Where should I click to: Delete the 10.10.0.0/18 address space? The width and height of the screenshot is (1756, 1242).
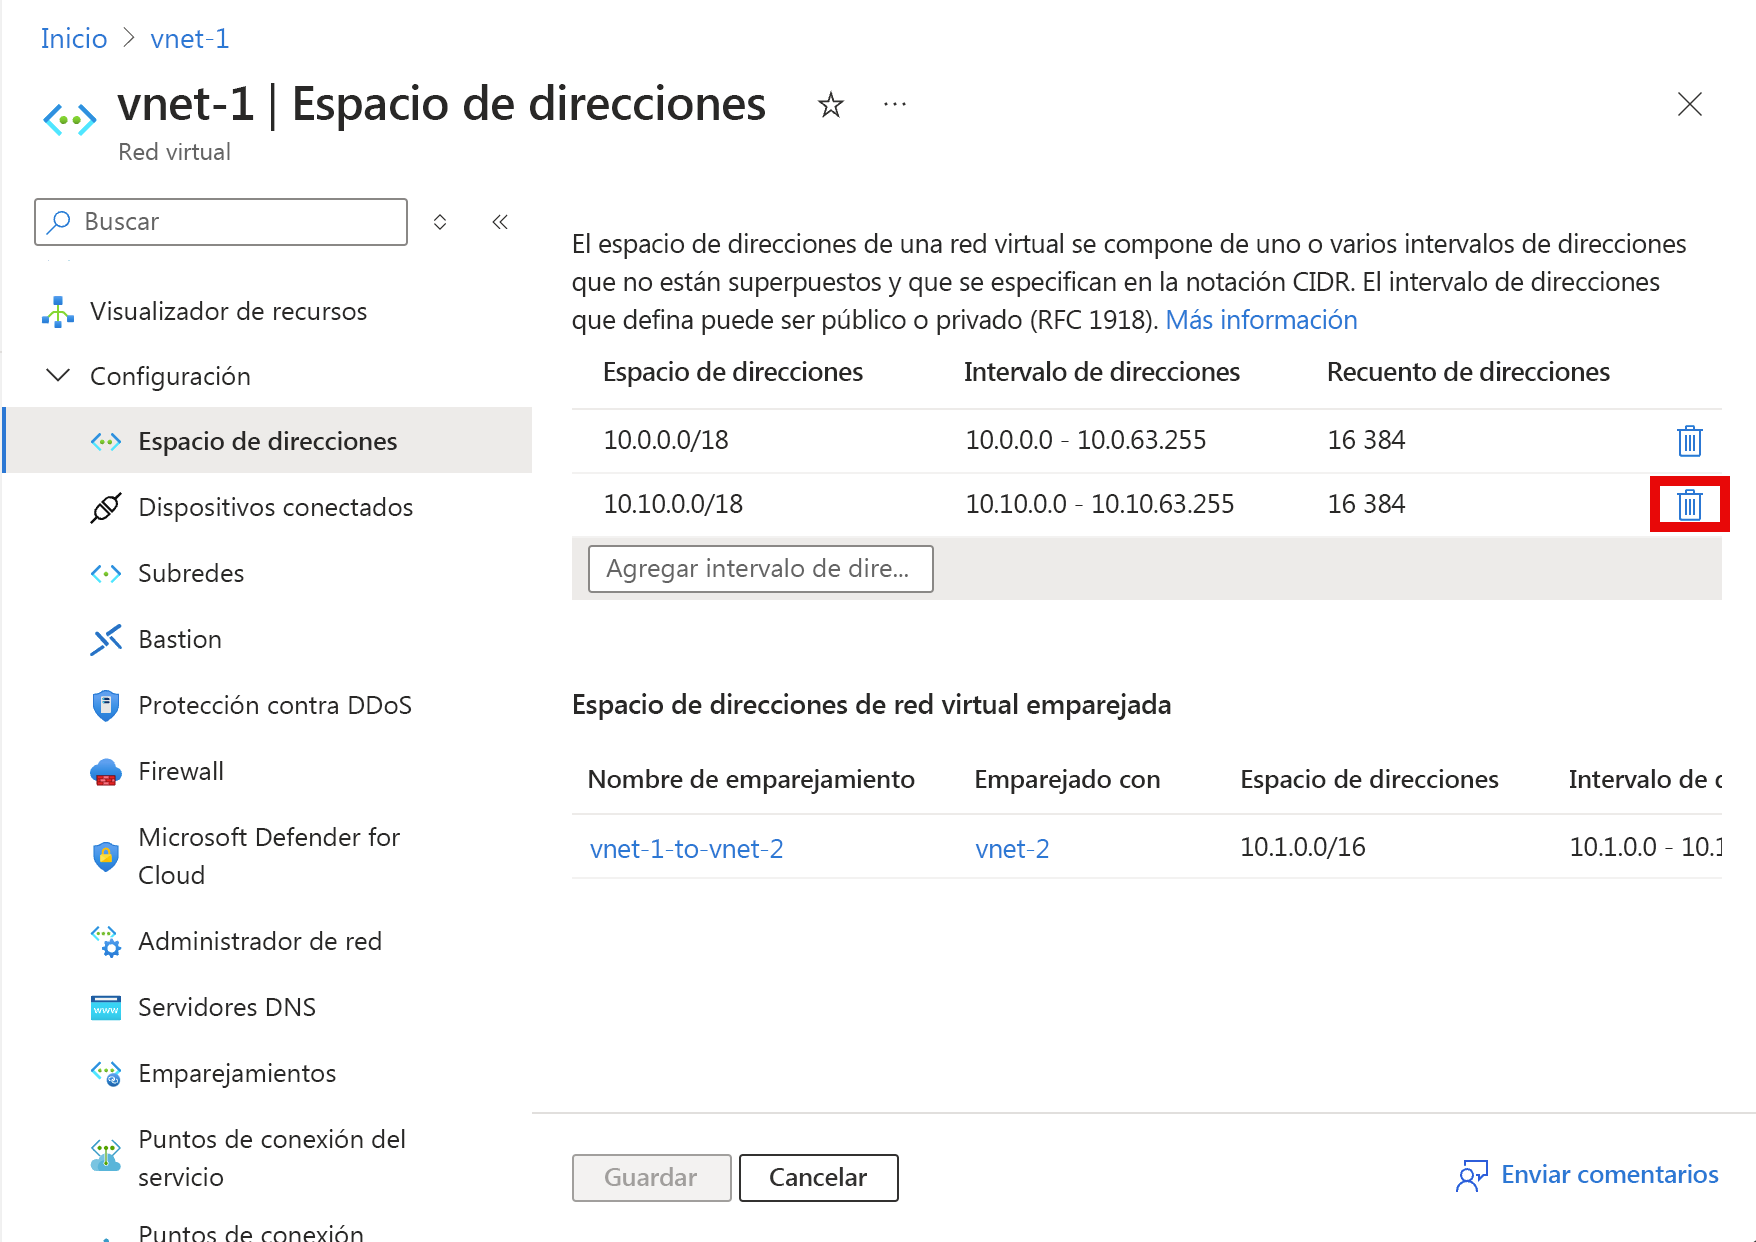click(1689, 505)
